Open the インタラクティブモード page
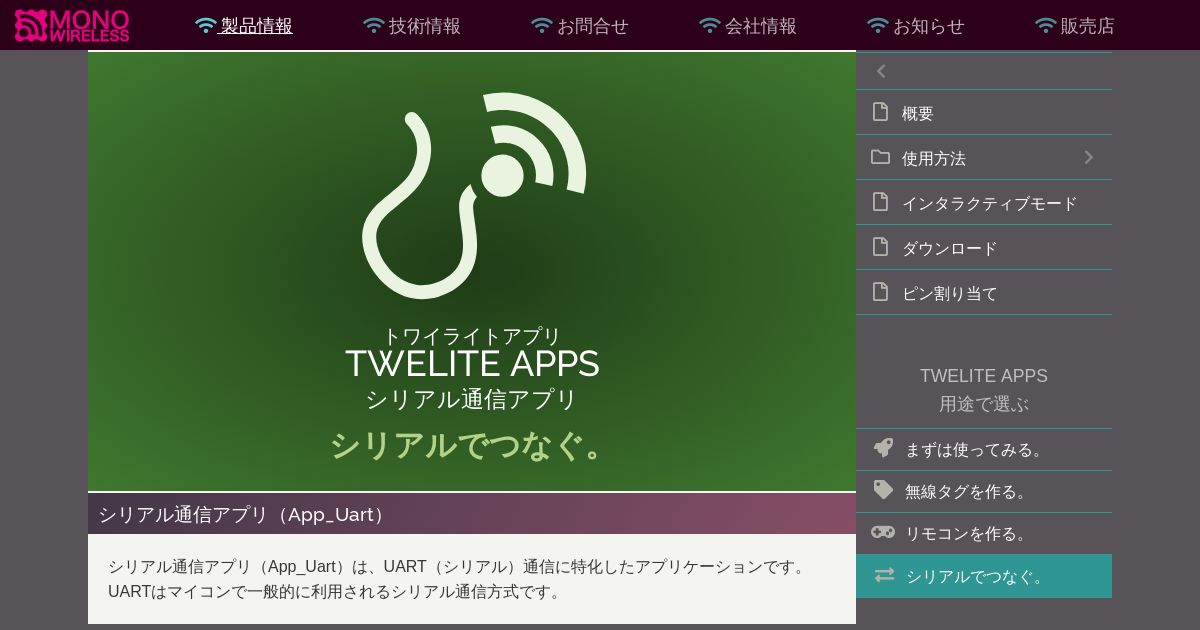Viewport: 1200px width, 630px height. [984, 203]
